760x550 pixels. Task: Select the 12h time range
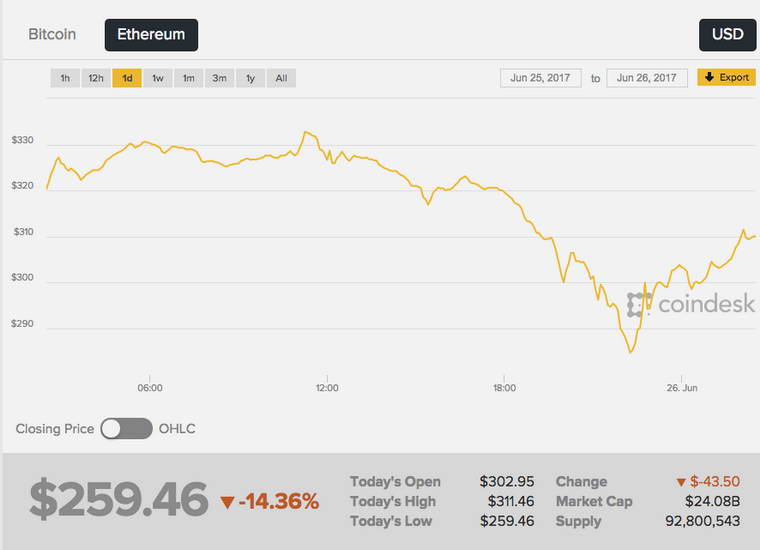pos(96,78)
